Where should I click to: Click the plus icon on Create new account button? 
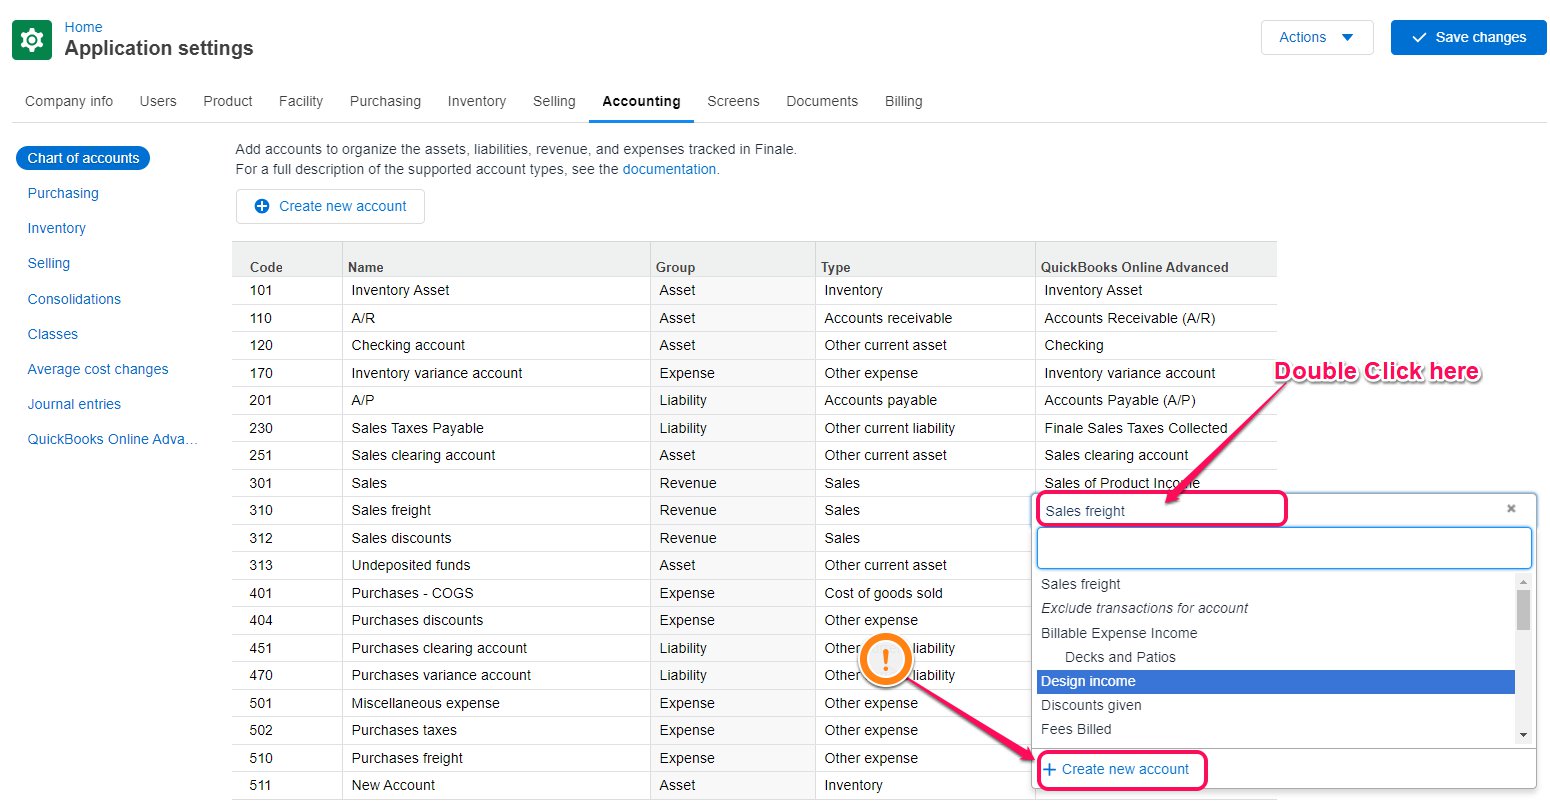[x=262, y=206]
